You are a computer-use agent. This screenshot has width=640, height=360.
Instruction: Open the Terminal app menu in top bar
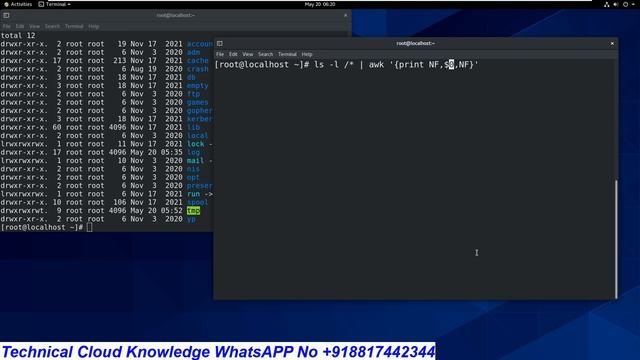click(x=55, y=4)
